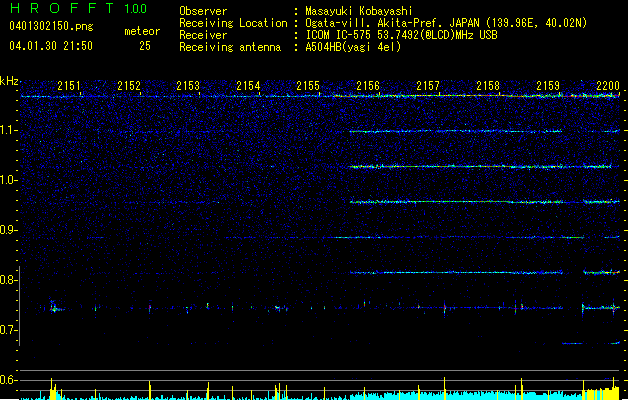Viewport: 629px width, 400px height.
Task: Click the 1.1 frequency axis label
Action: (8, 130)
